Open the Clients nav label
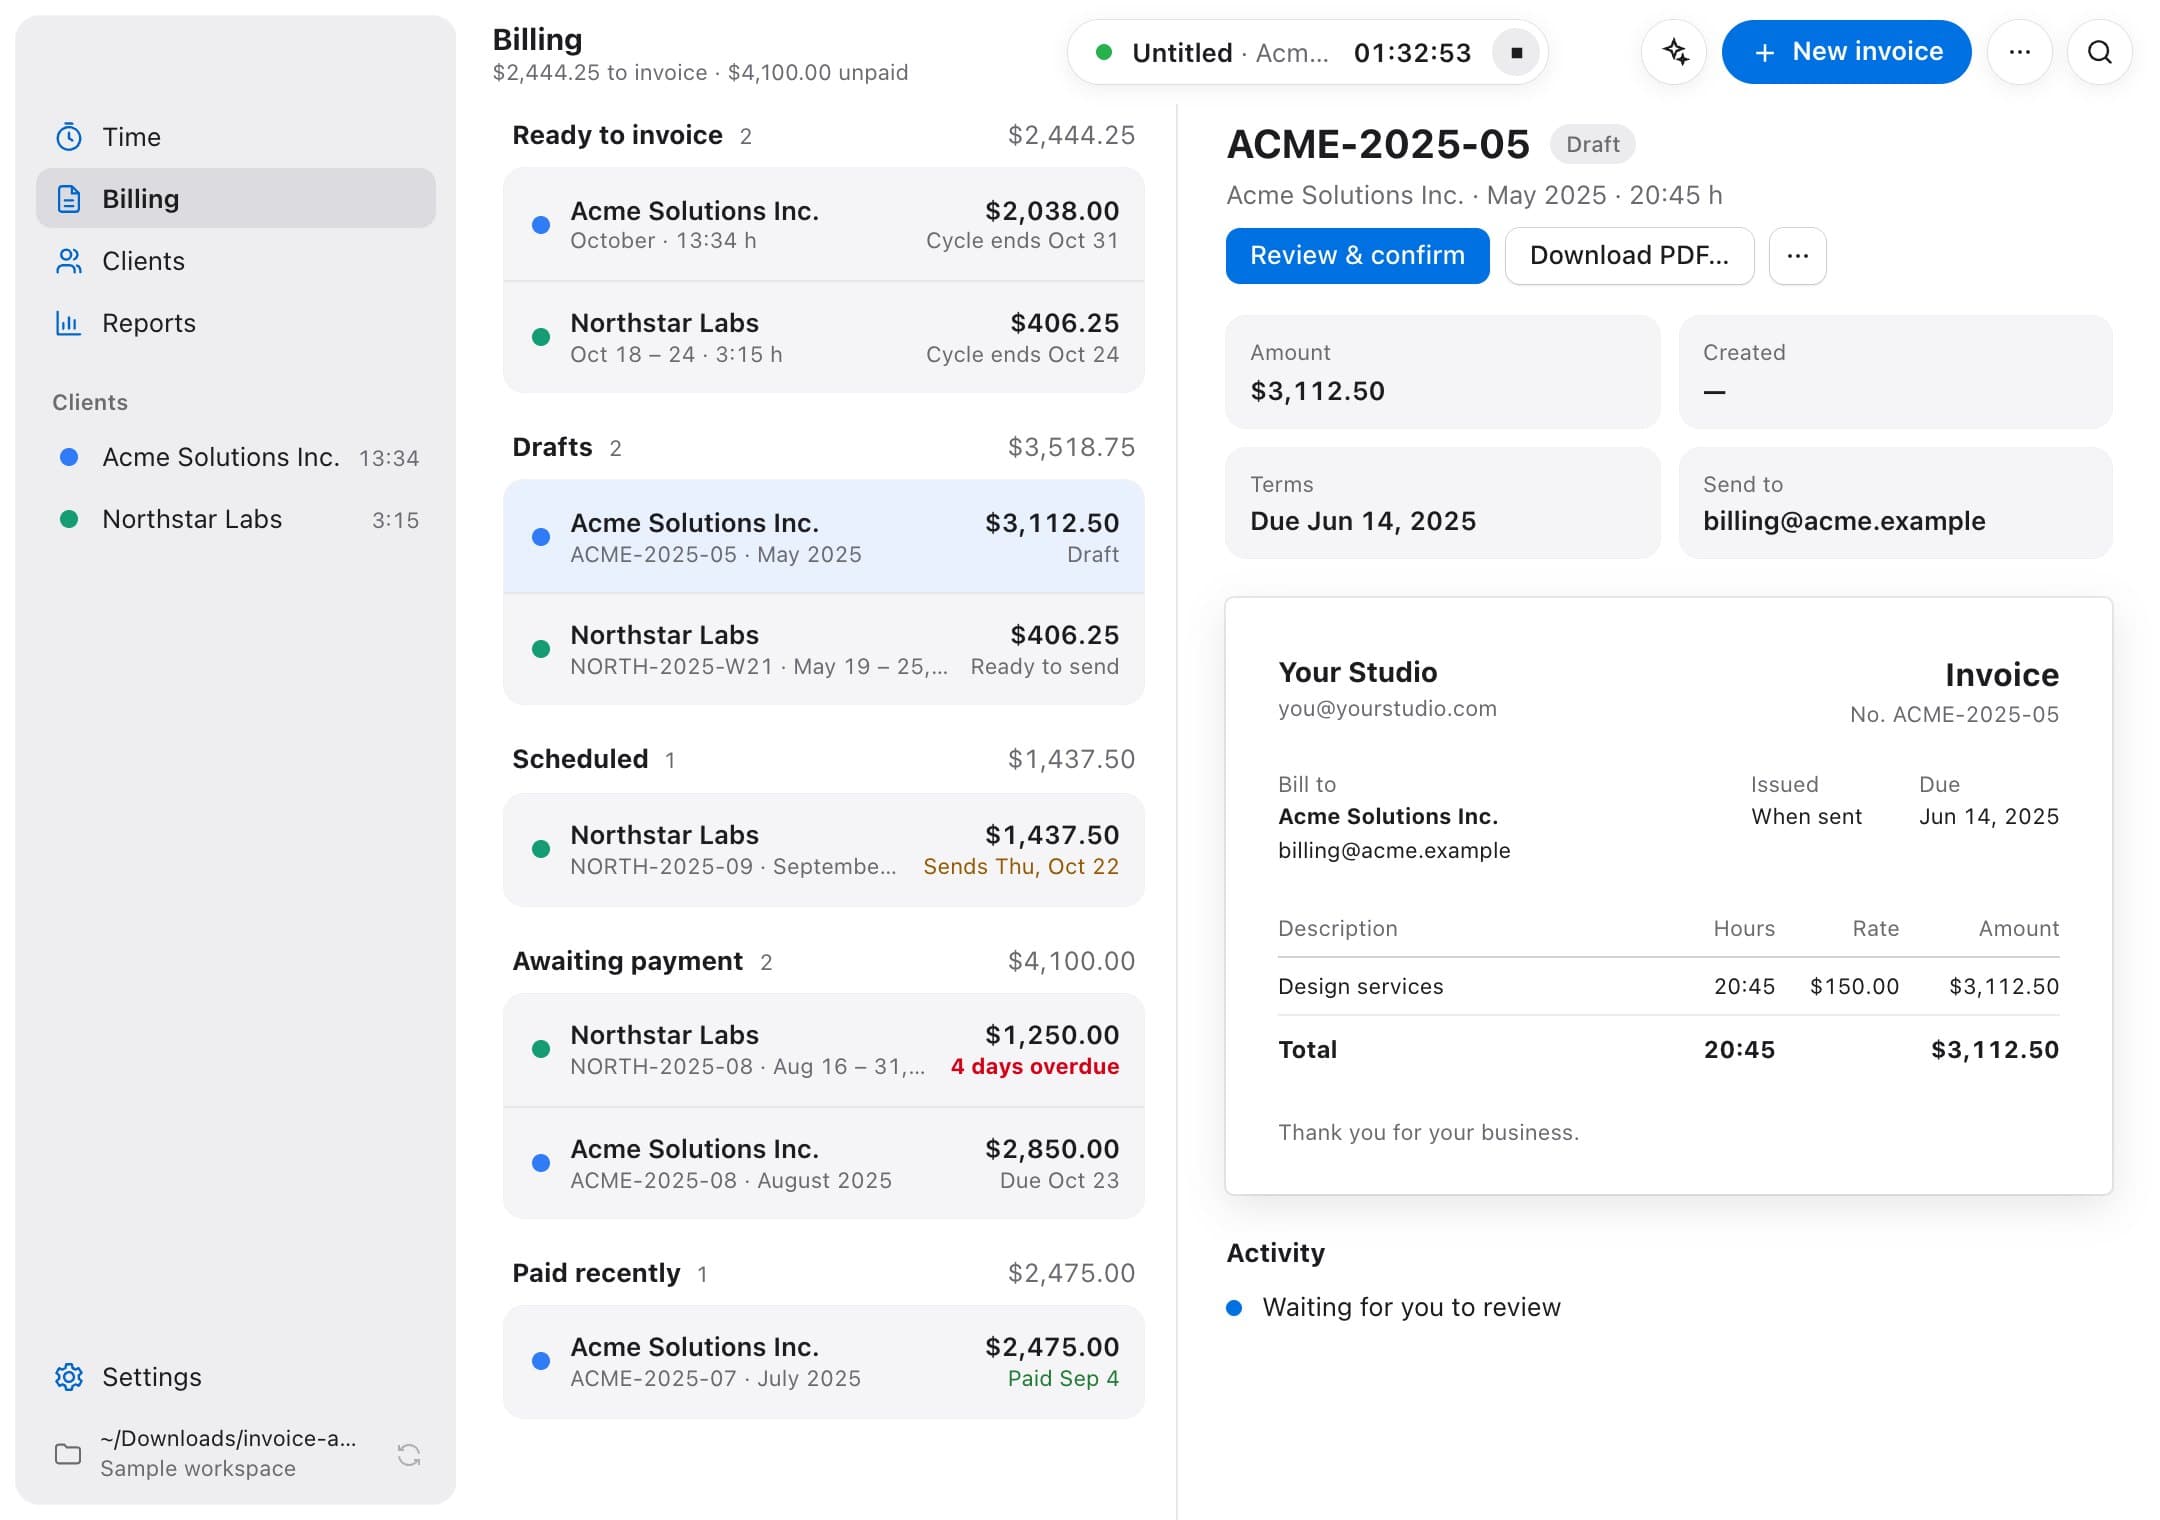Viewport: 2160px width, 1520px height. tap(143, 261)
